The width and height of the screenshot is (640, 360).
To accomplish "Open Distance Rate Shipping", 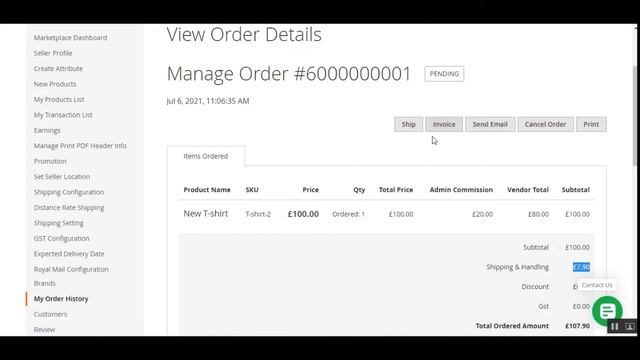I will pyautogui.click(x=69, y=208).
